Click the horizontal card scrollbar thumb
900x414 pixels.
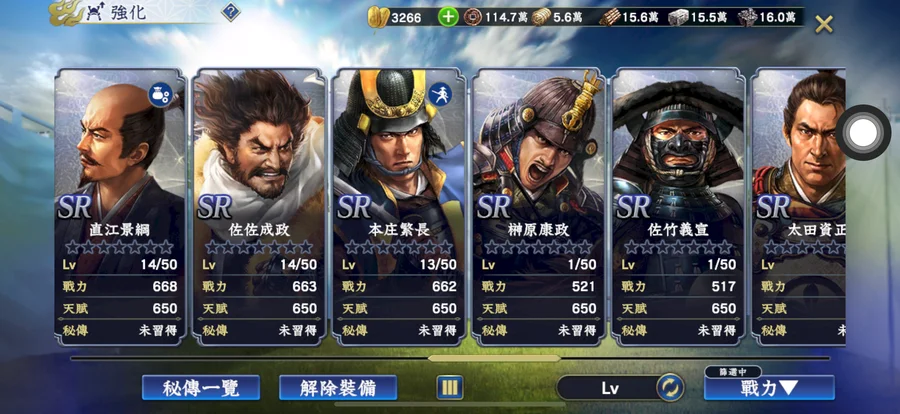coord(494,358)
